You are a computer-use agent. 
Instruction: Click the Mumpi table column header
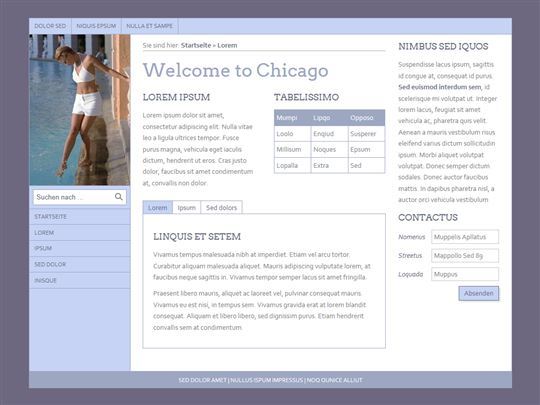tap(292, 118)
